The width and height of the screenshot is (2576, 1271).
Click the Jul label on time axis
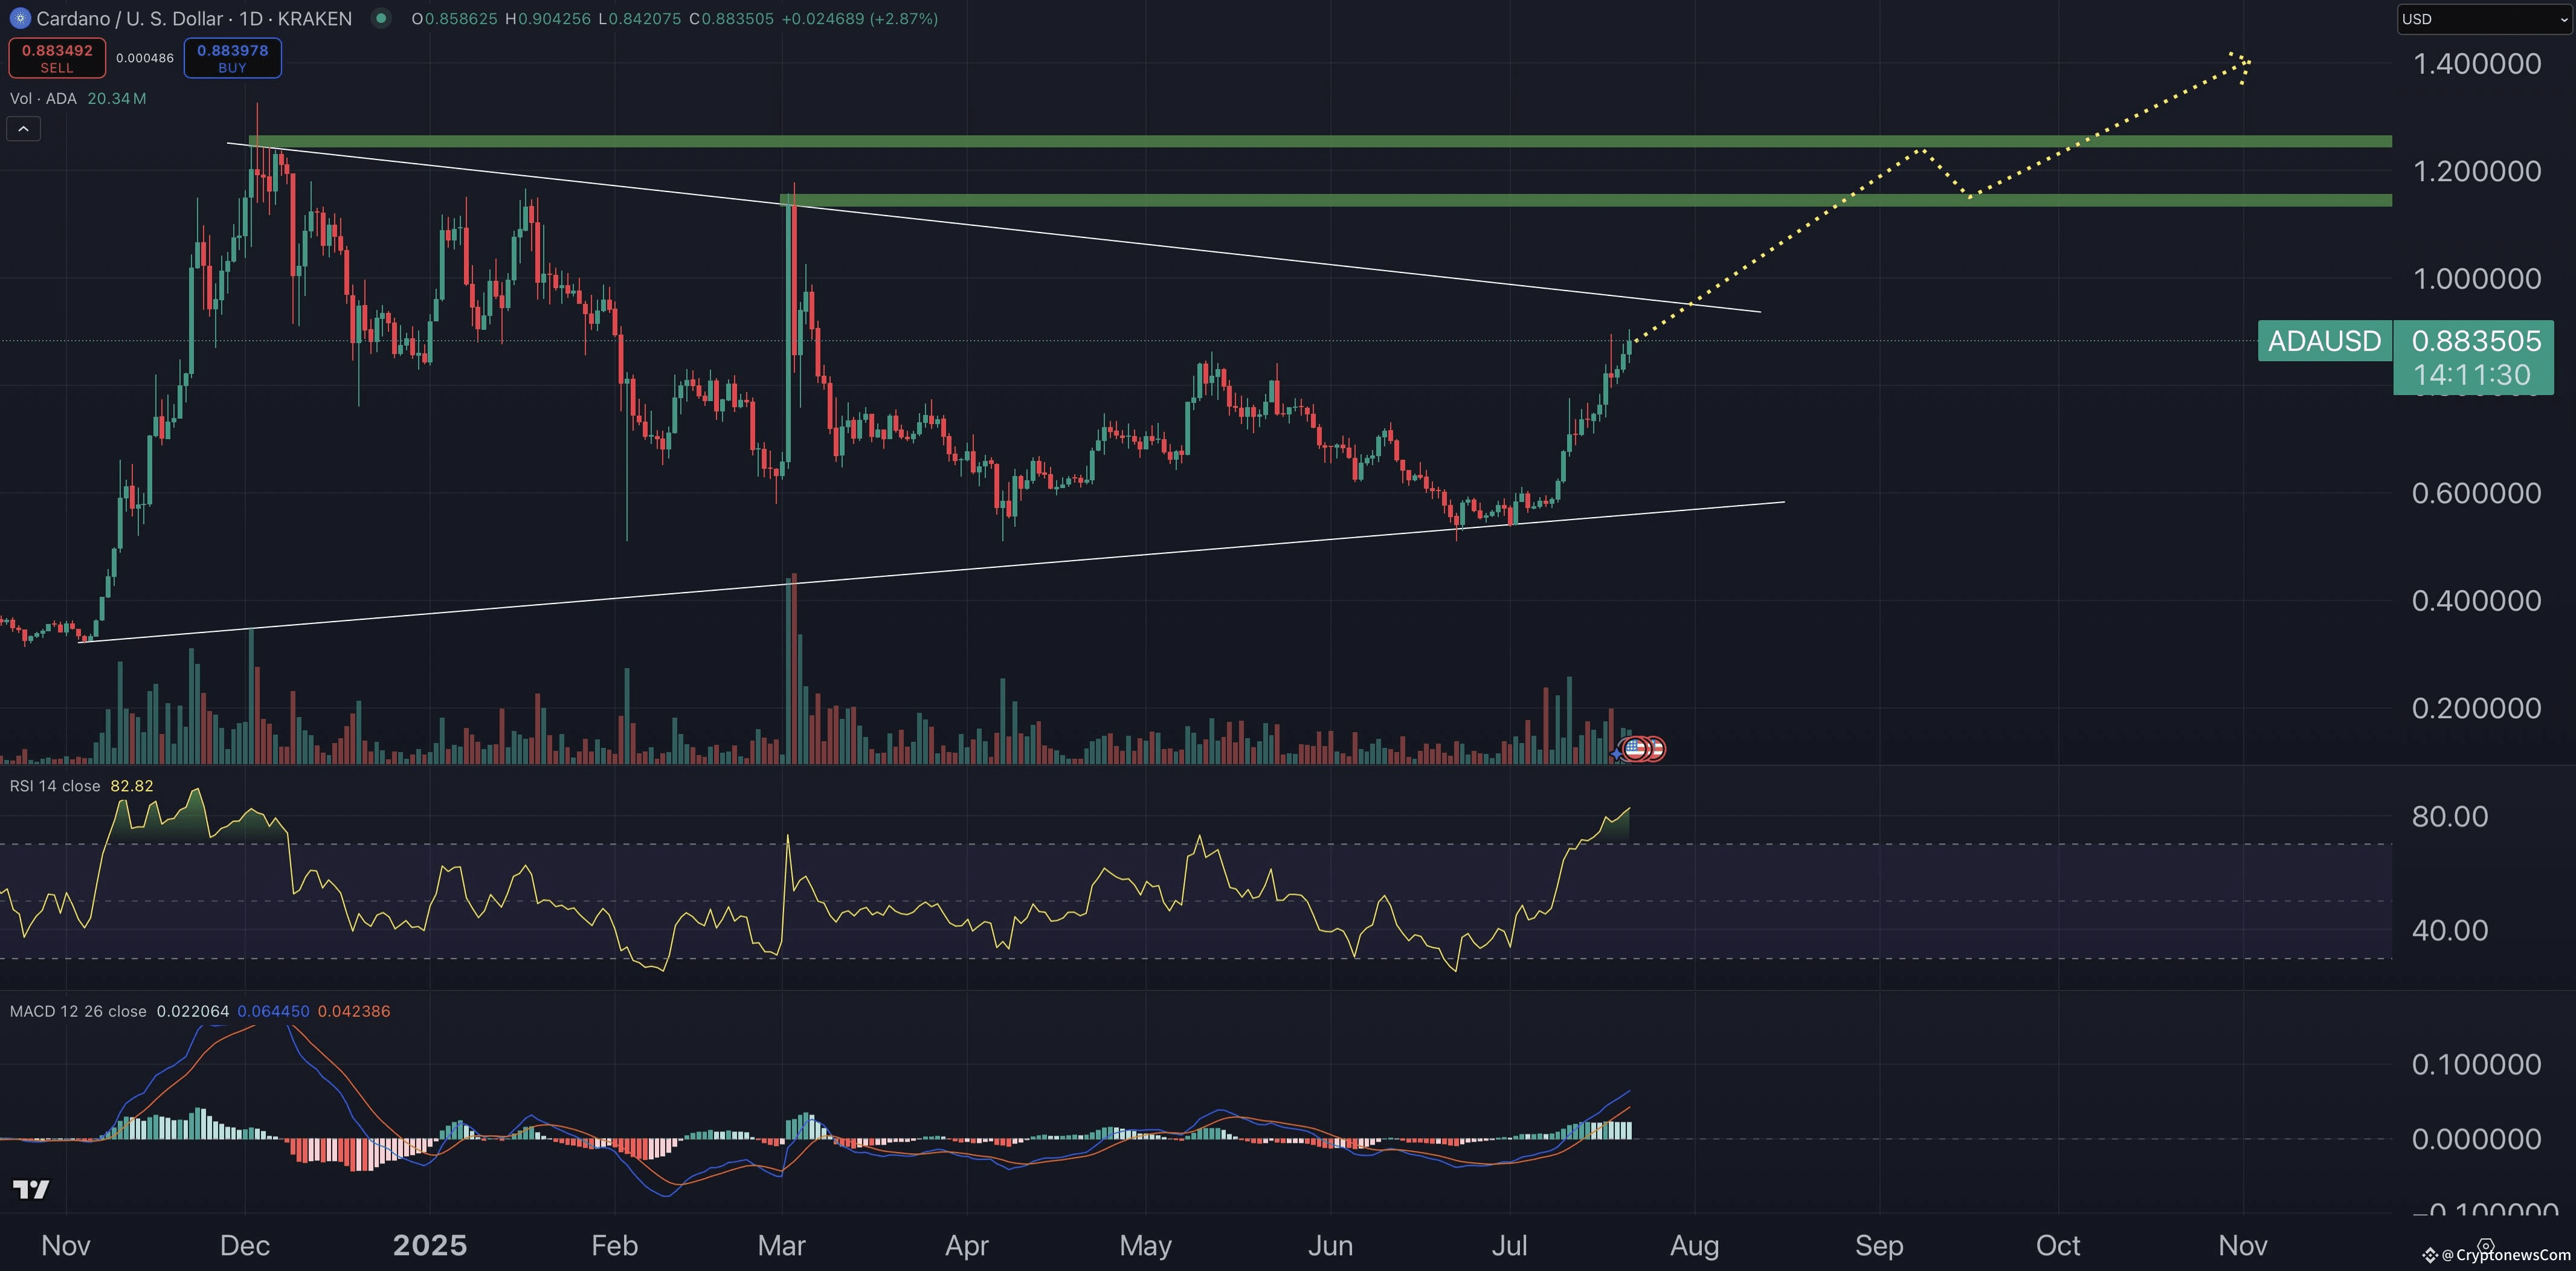[1509, 1246]
